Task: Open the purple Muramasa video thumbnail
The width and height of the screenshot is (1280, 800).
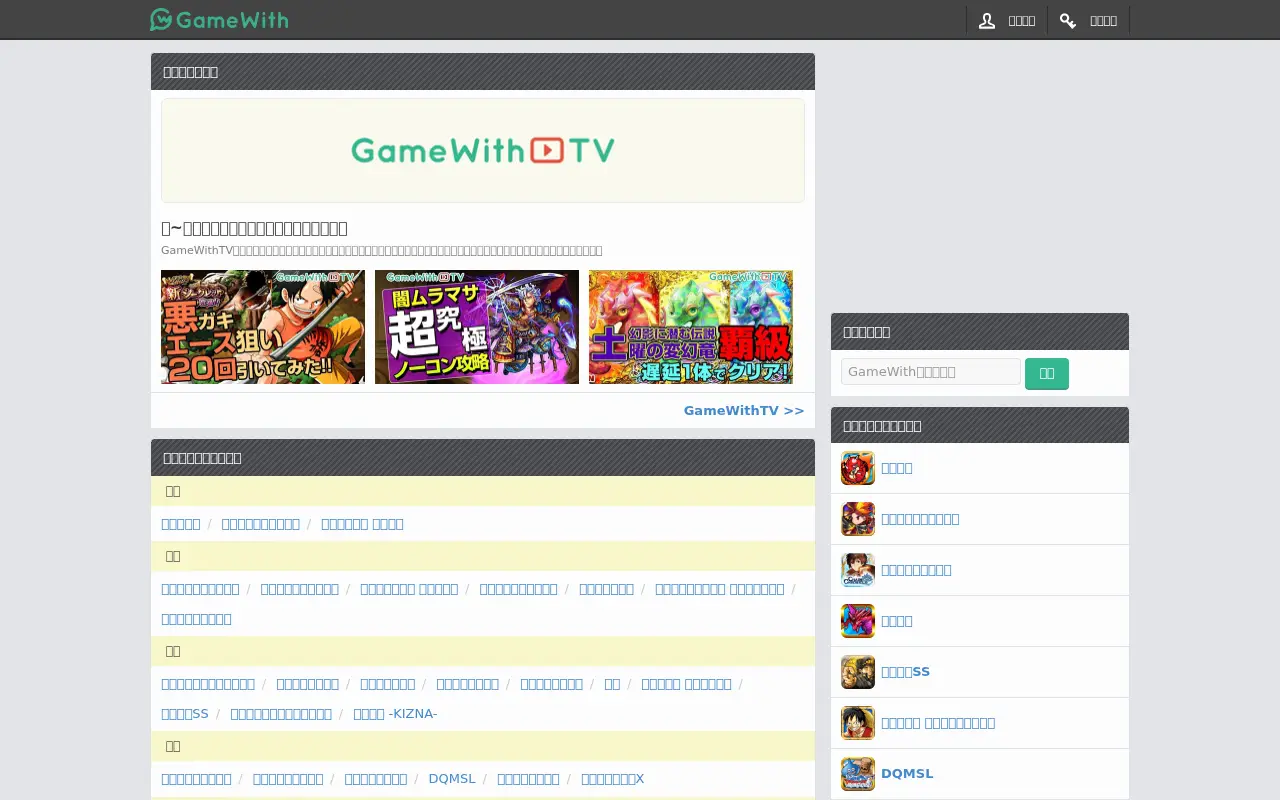Action: (477, 327)
